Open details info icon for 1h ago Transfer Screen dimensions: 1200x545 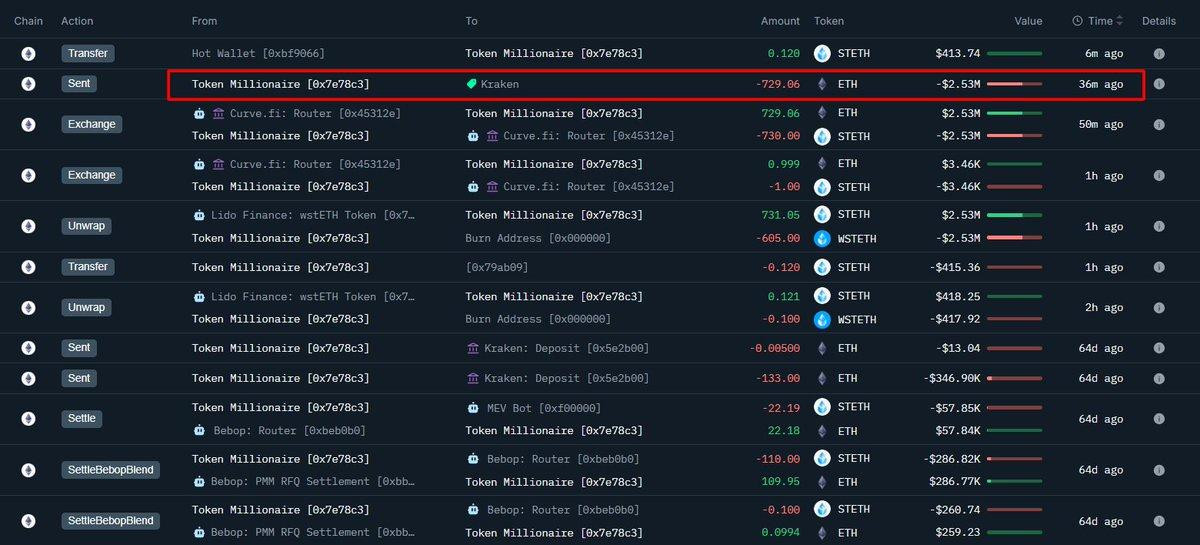pyautogui.click(x=1159, y=267)
